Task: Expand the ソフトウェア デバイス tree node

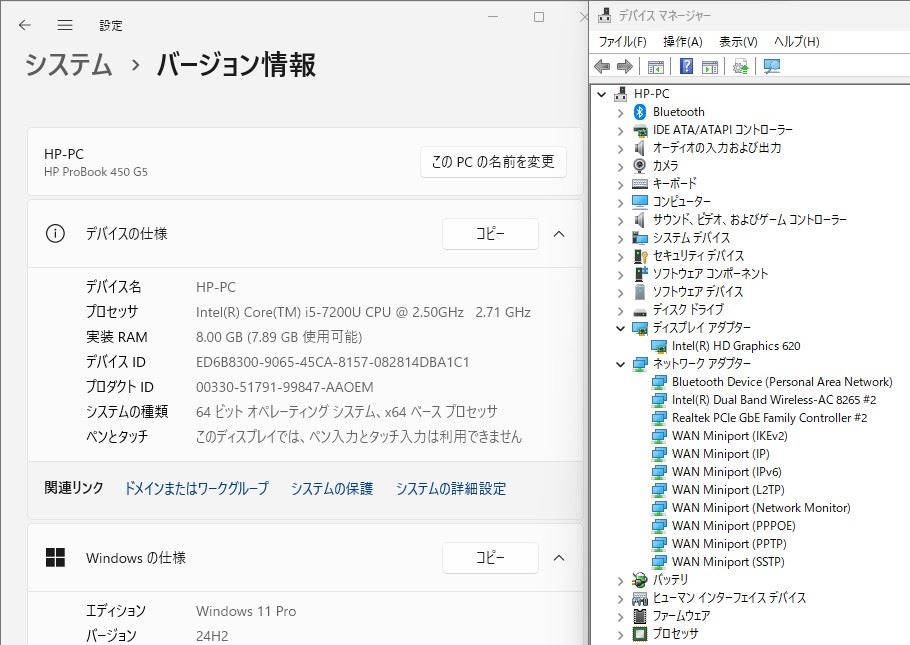Action: tap(620, 293)
